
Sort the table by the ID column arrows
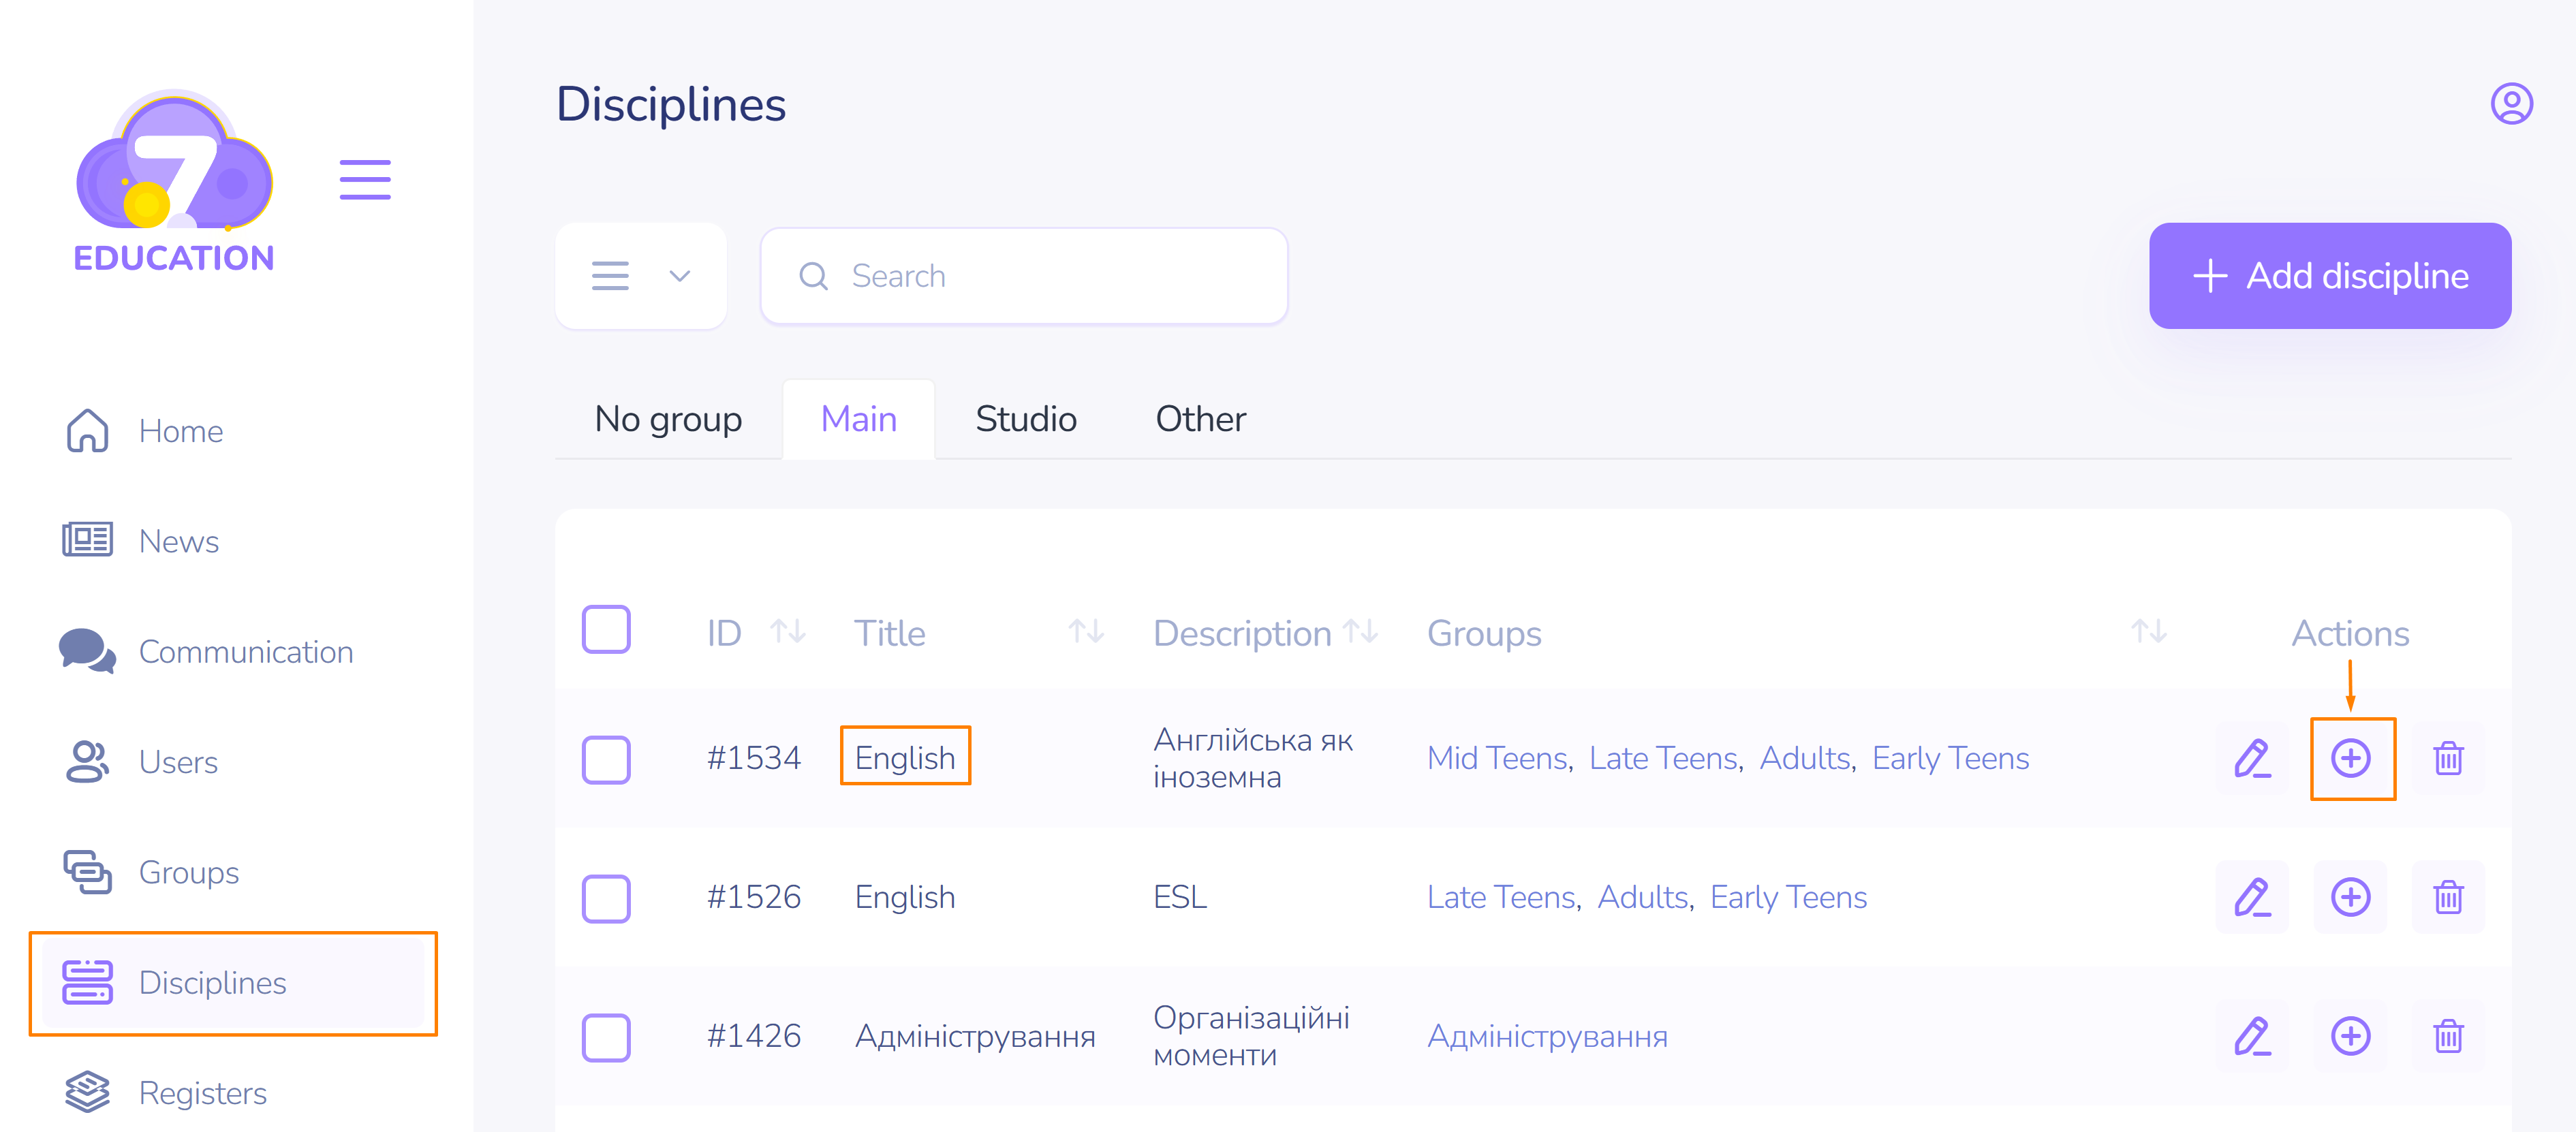788,632
